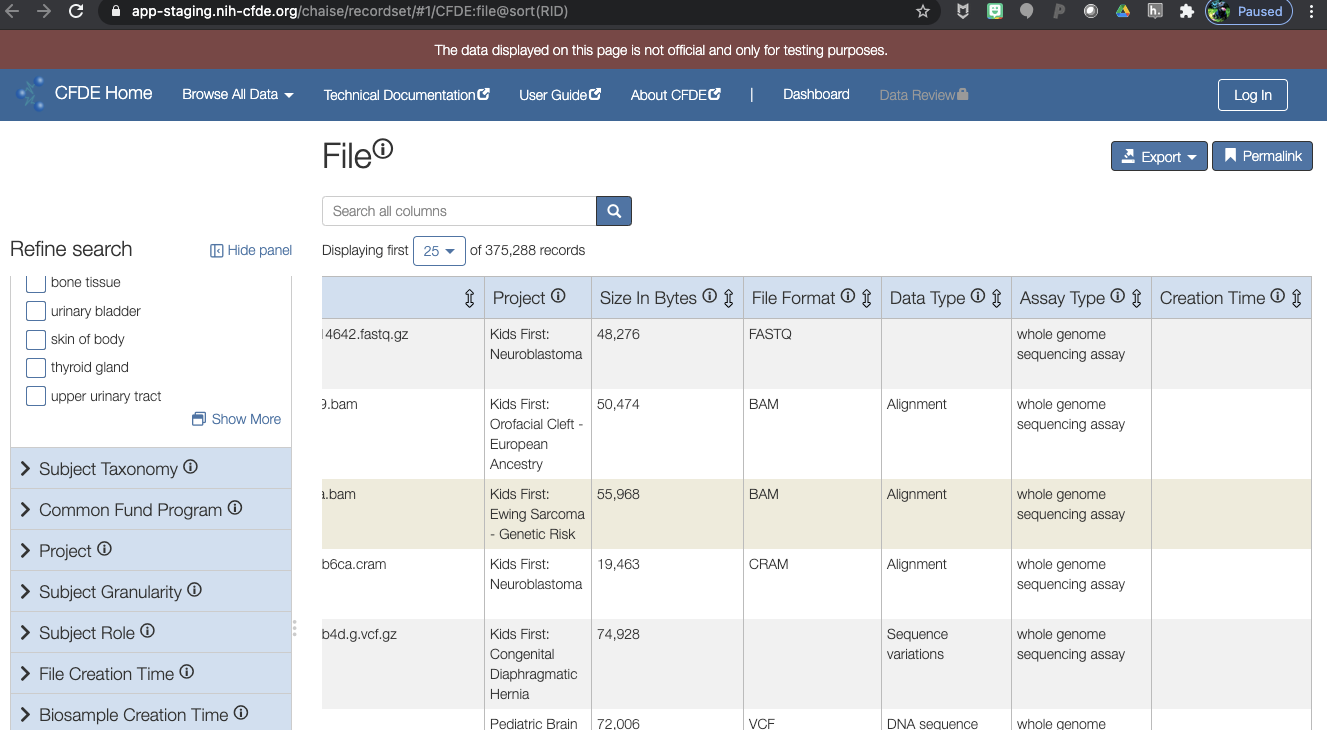Go to Dashboard in navbar
Image resolution: width=1327 pixels, height=730 pixels.
[x=816, y=94]
